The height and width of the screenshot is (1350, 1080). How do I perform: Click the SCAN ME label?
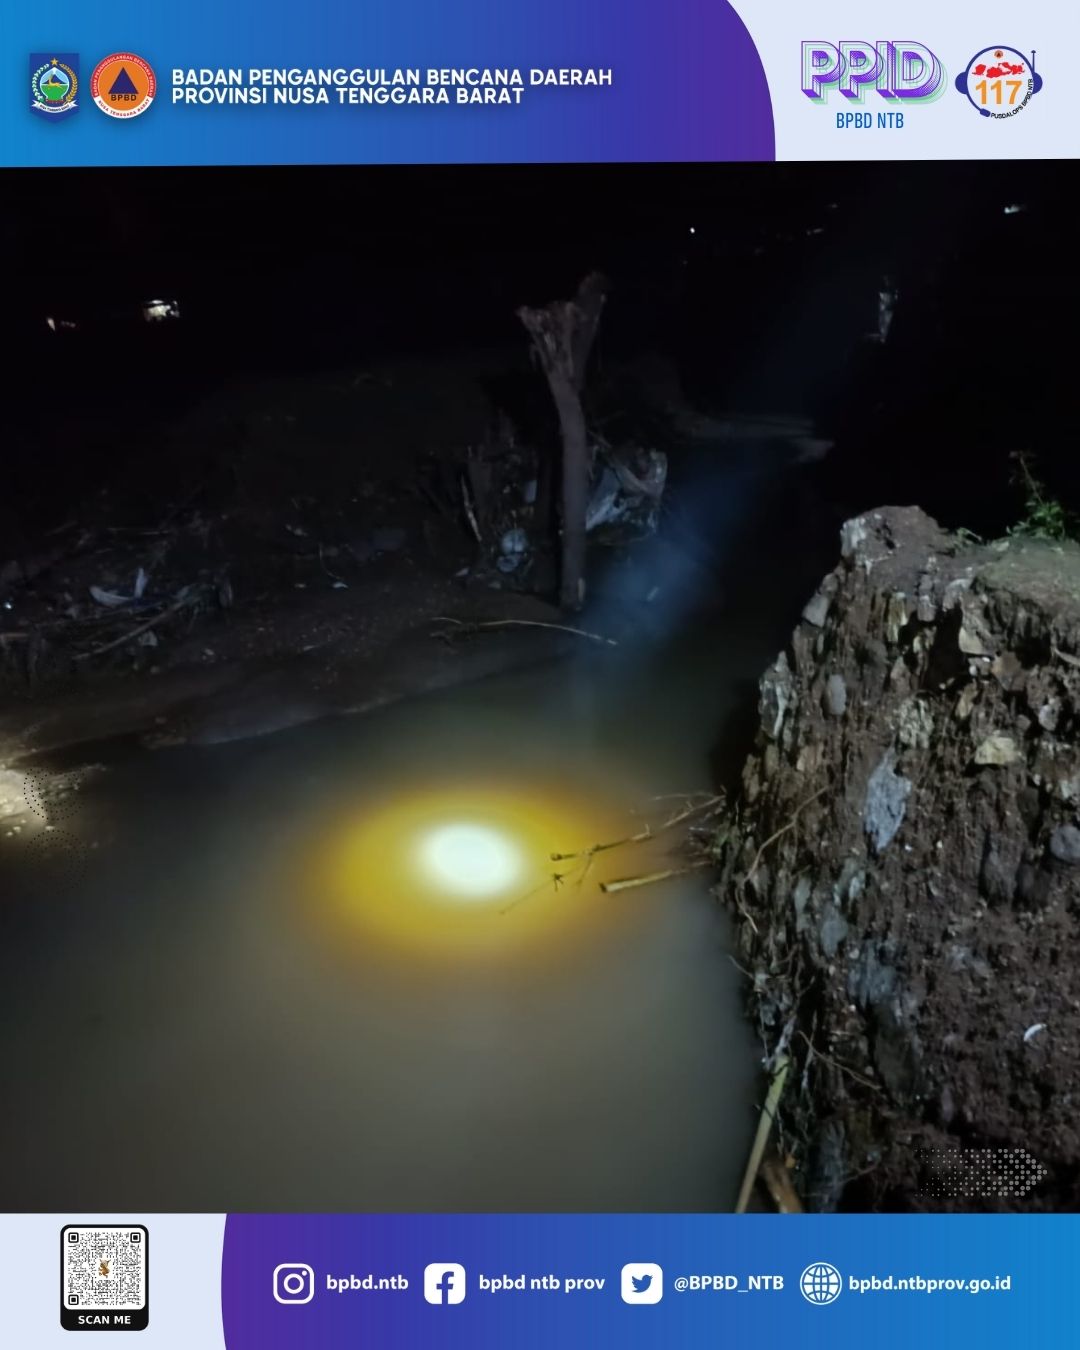pos(104,1320)
